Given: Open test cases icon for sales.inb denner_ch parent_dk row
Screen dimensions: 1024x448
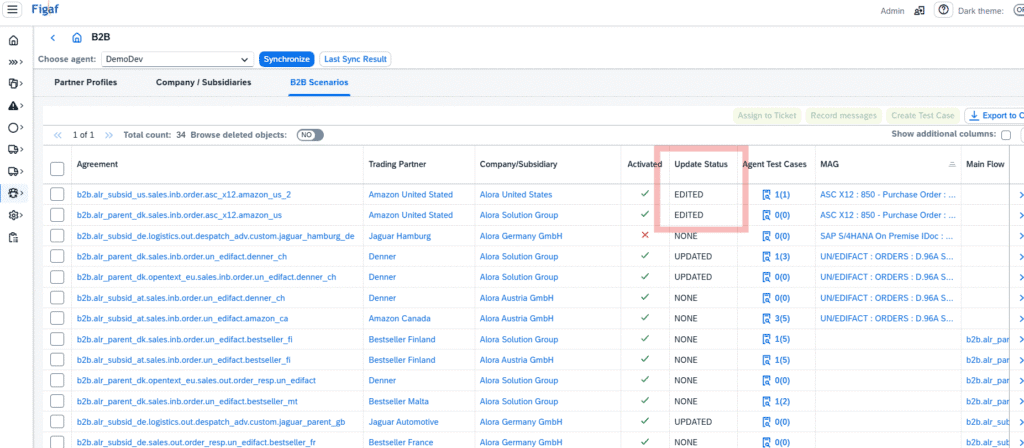Looking at the screenshot, I should point(767,257).
